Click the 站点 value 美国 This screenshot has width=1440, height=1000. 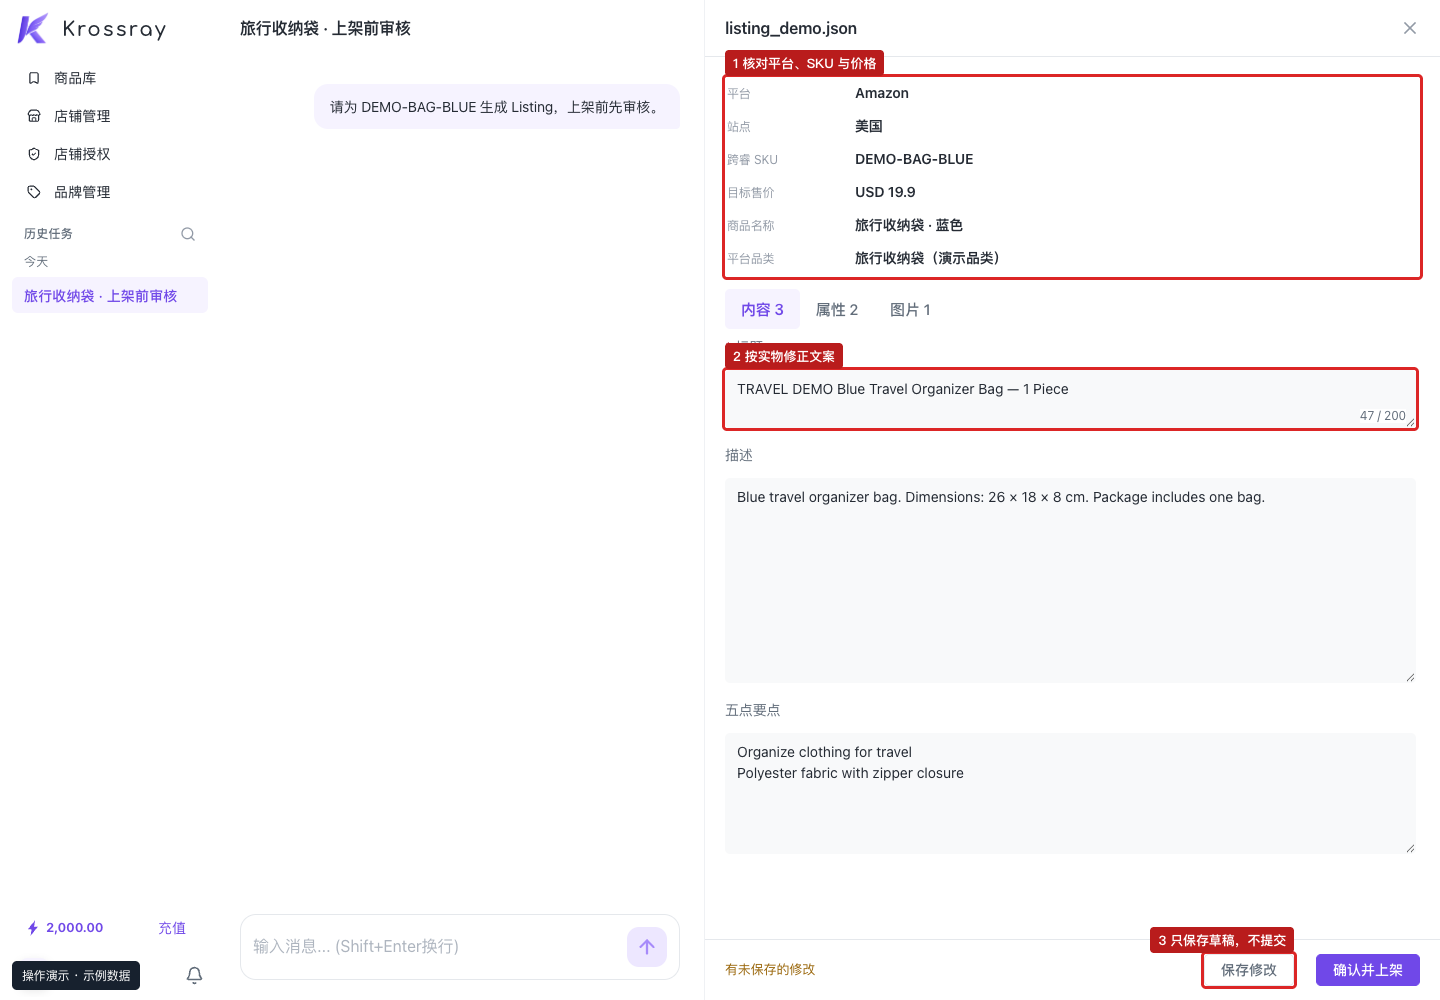(x=869, y=126)
